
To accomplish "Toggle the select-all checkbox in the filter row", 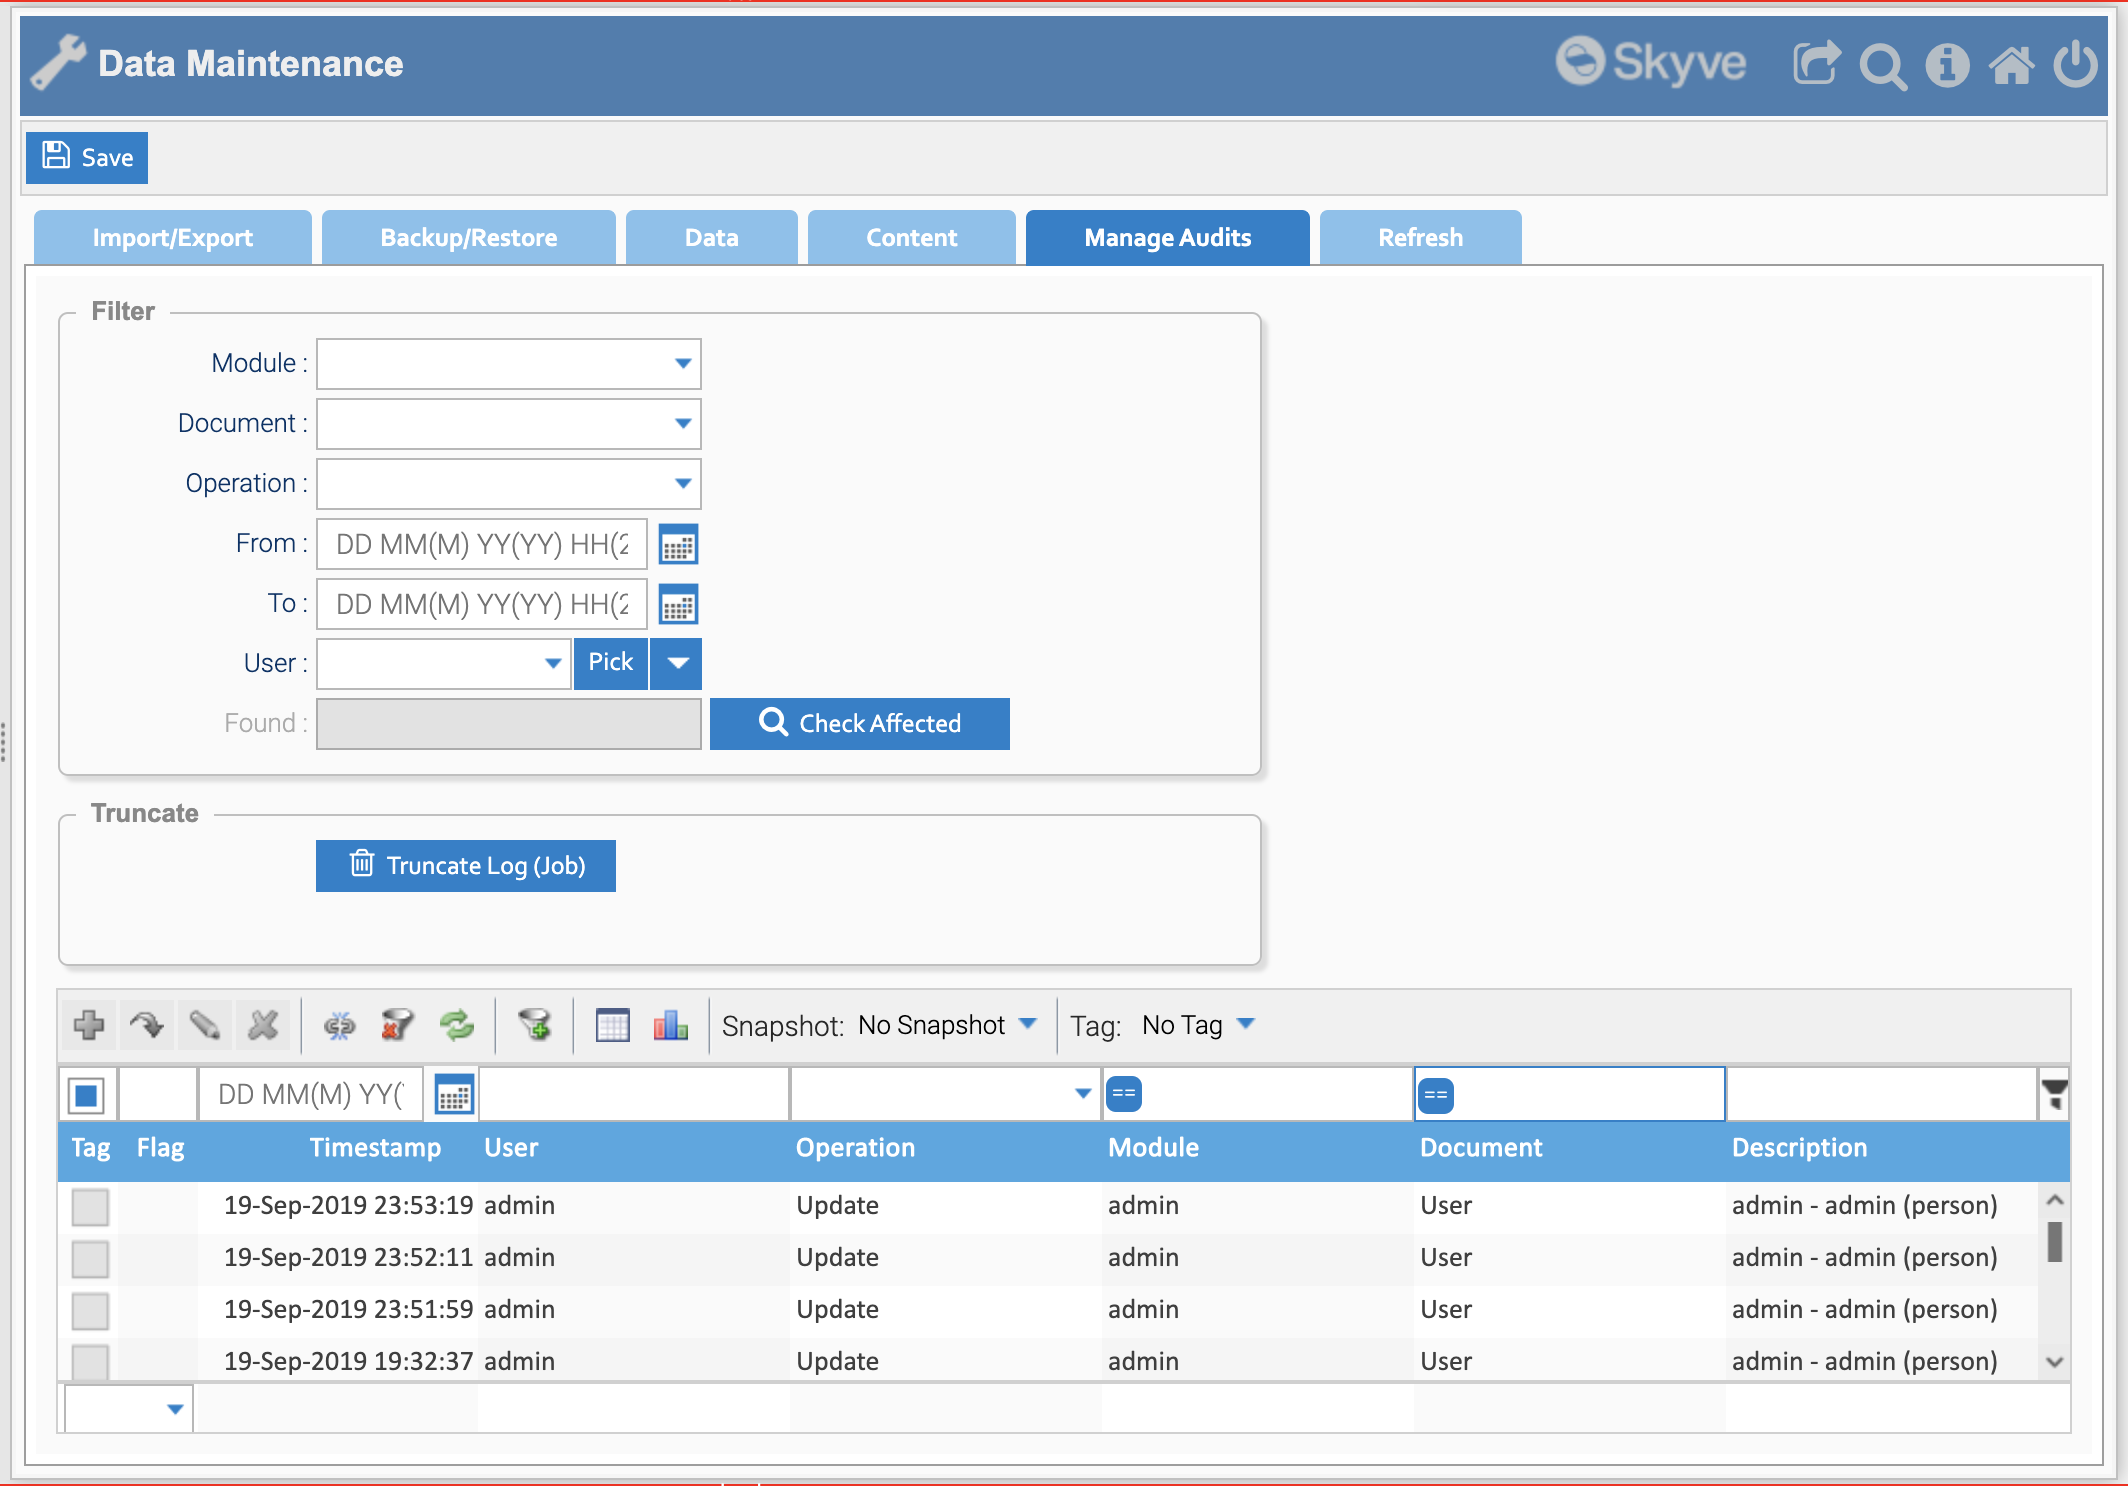I will point(87,1095).
